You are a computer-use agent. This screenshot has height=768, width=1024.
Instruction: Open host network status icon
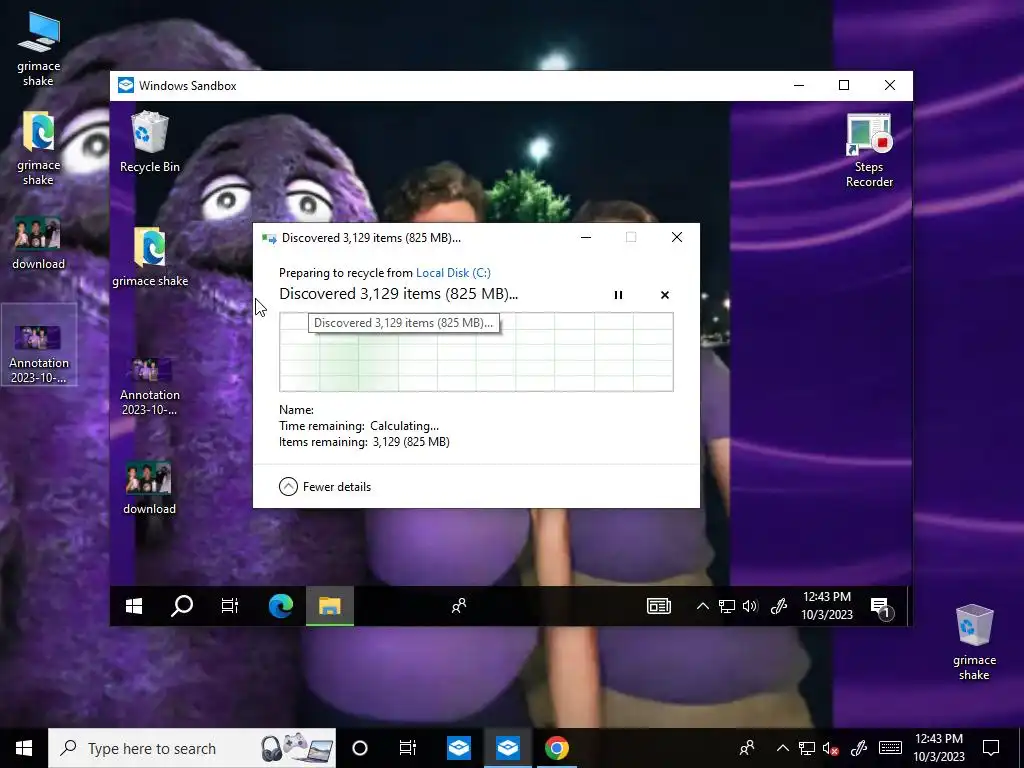click(x=807, y=748)
